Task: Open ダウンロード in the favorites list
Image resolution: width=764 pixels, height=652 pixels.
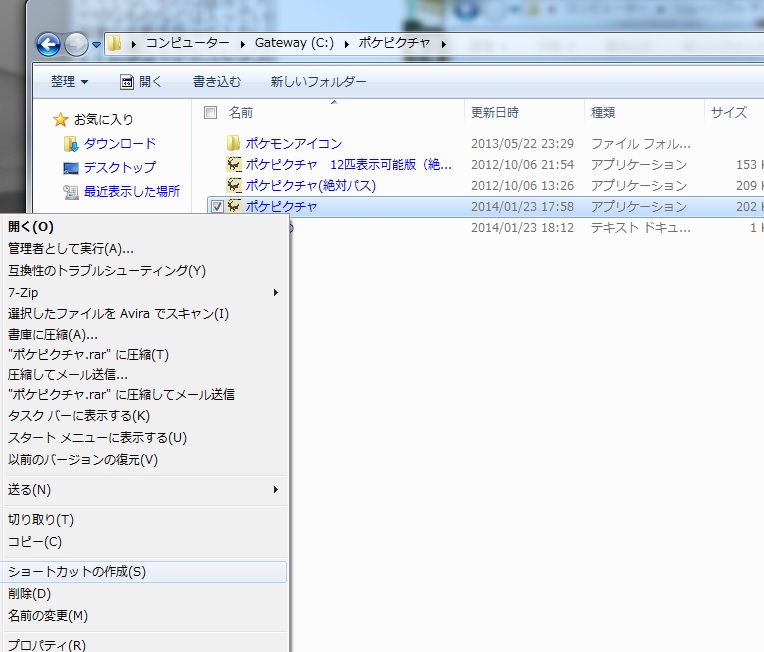Action: point(119,144)
